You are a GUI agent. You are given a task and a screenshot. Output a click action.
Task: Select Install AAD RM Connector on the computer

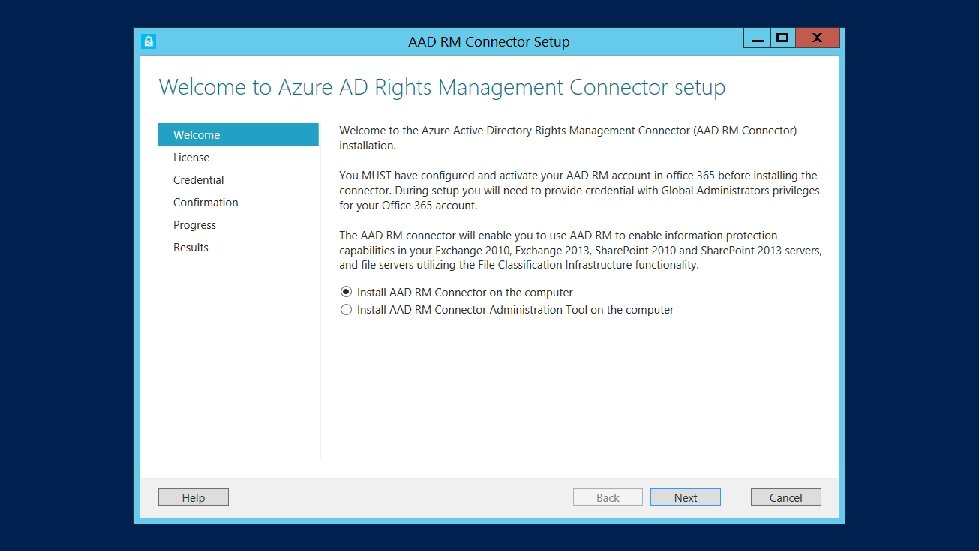(x=346, y=292)
